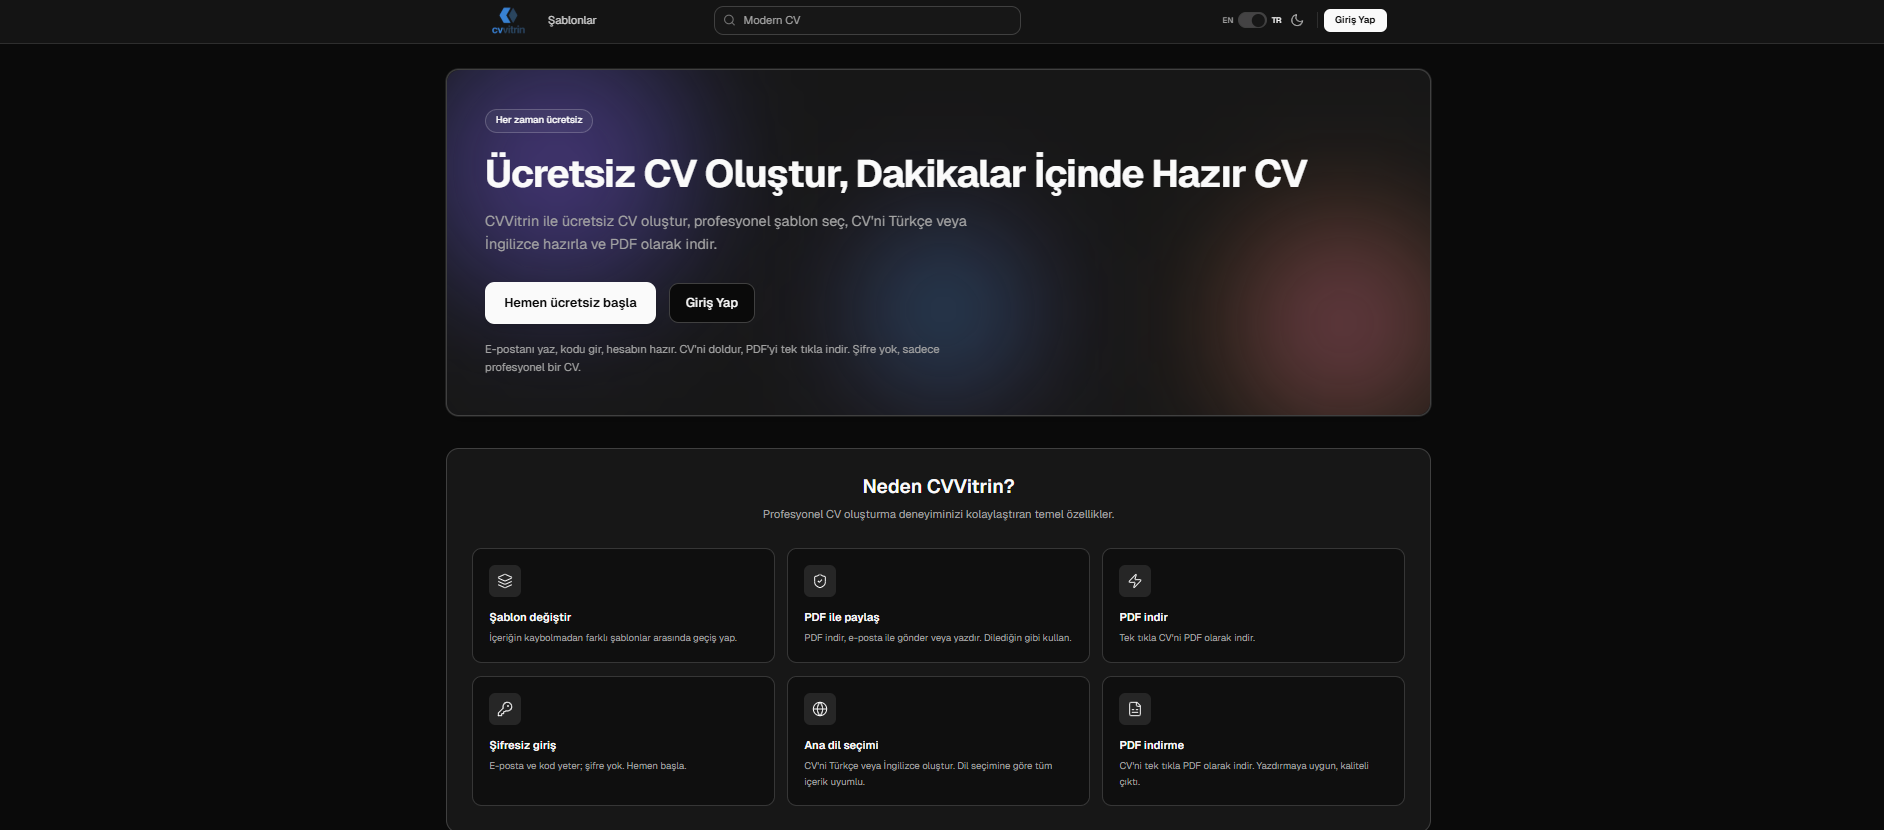Viewport: 1884px width, 830px height.
Task: Click the Şifresiz giriş card title
Action: click(x=522, y=745)
